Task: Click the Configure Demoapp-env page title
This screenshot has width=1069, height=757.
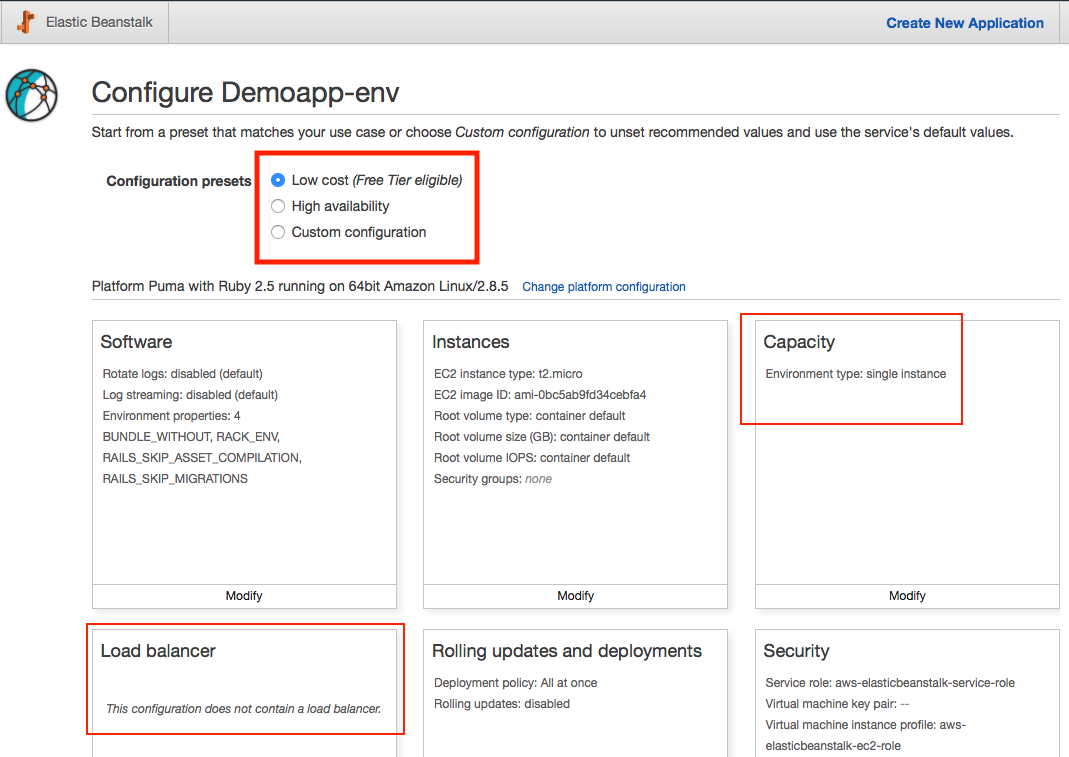Action: point(245,93)
